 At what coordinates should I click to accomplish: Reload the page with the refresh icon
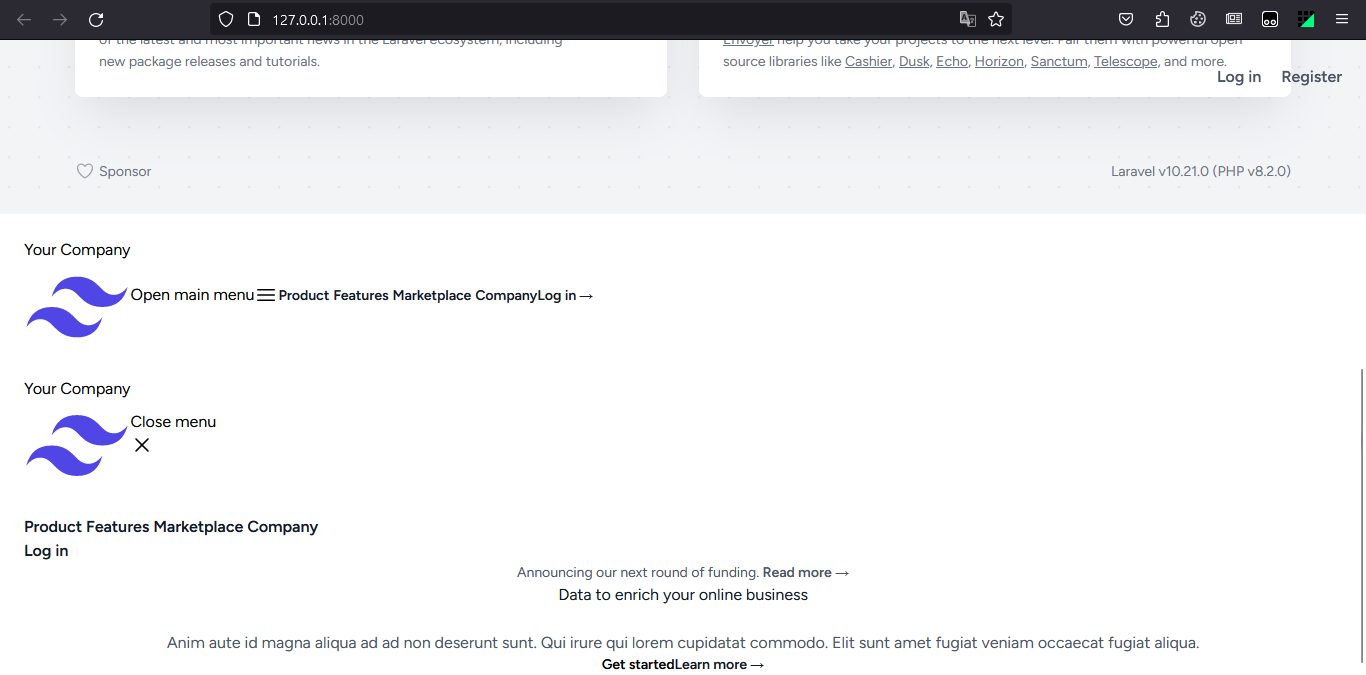[96, 19]
